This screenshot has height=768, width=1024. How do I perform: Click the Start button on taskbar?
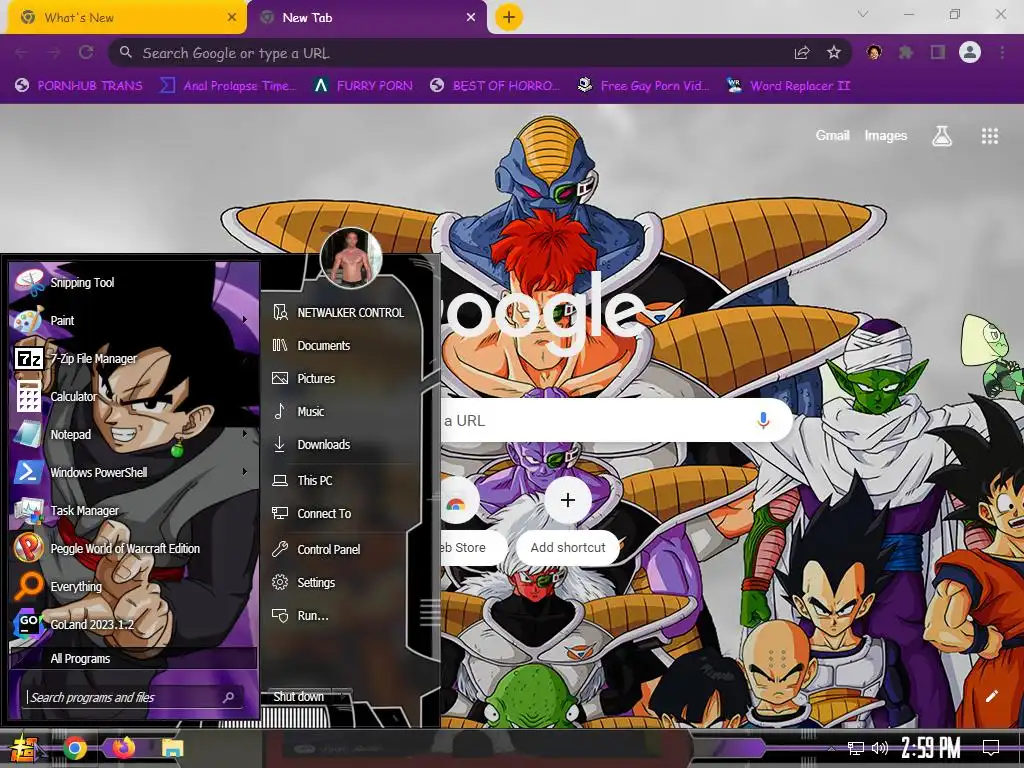(x=24, y=748)
